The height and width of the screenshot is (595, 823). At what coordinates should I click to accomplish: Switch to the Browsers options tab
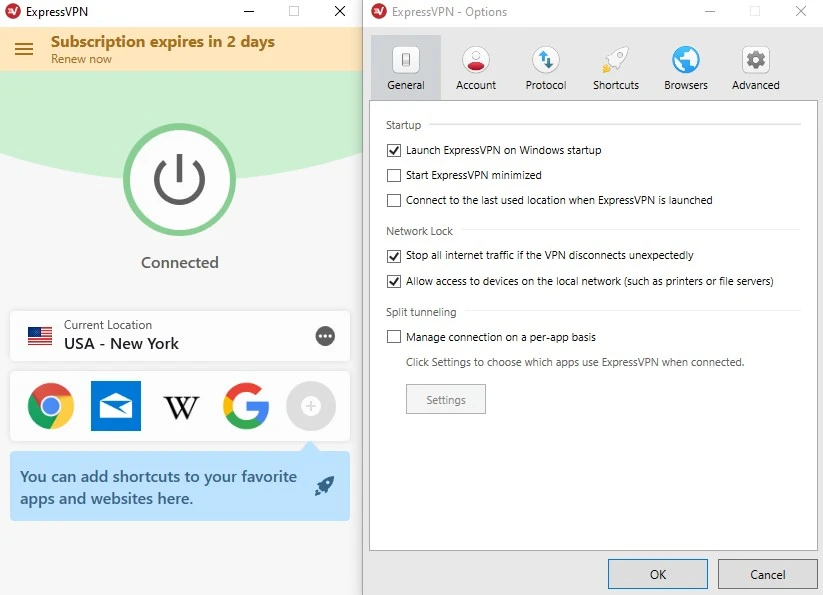click(x=685, y=68)
